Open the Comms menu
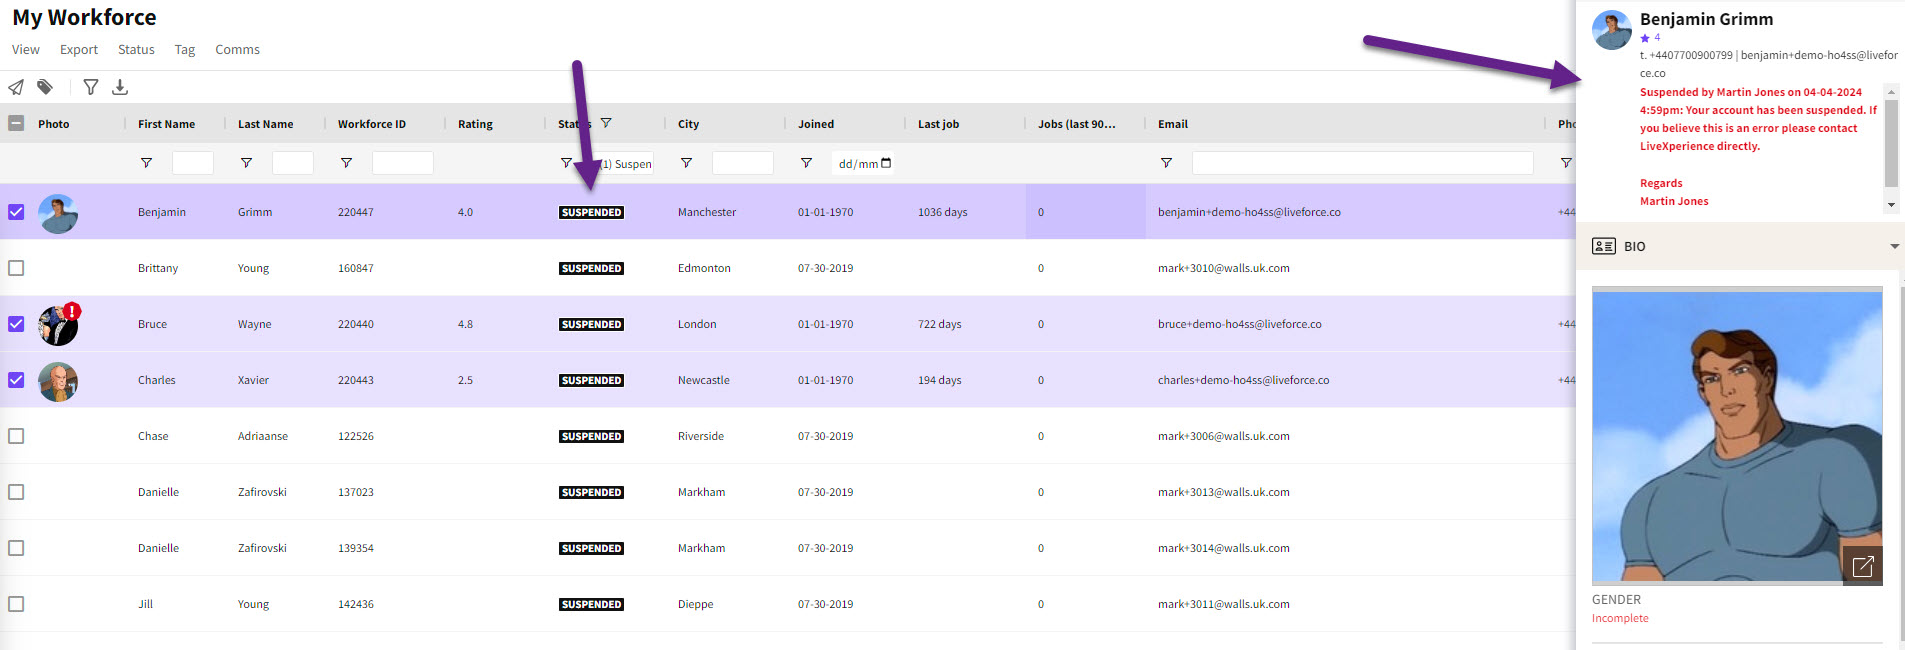 point(237,50)
